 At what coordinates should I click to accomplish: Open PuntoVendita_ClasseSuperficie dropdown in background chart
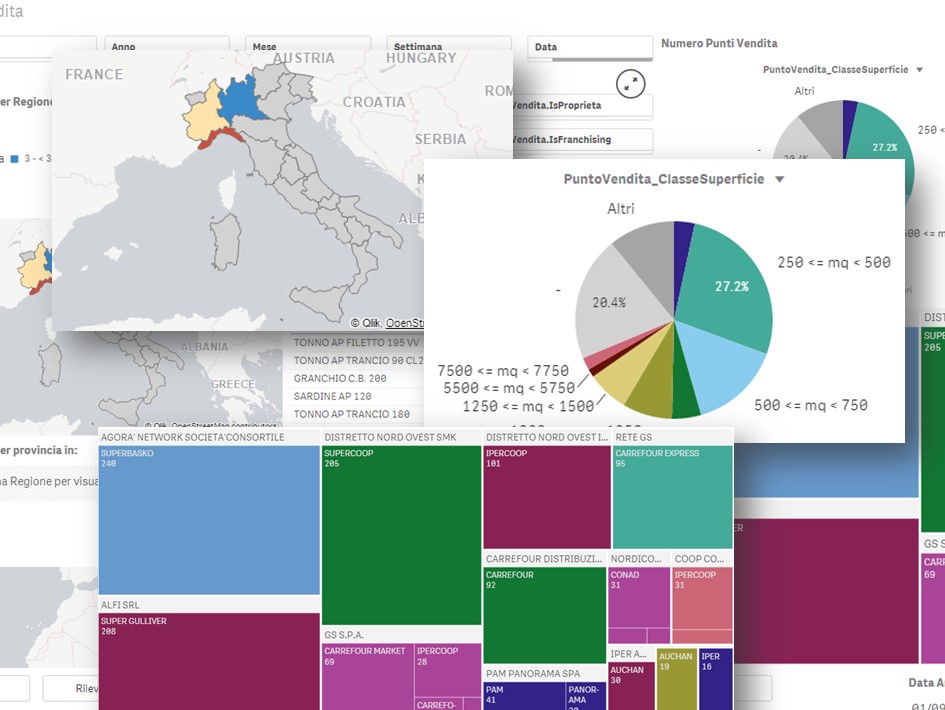click(x=920, y=69)
